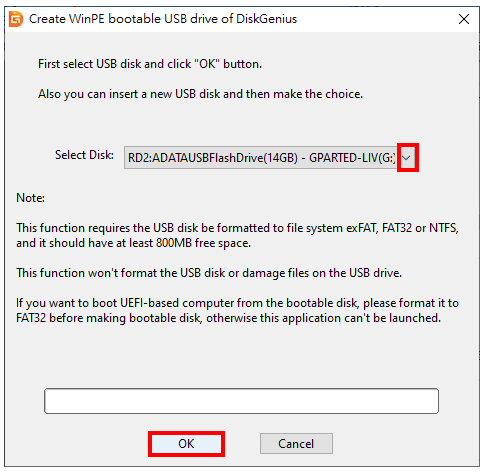The width and height of the screenshot is (487, 473).
Task: Click the "FAT32 before making bootable disk" line
Action: point(228,318)
